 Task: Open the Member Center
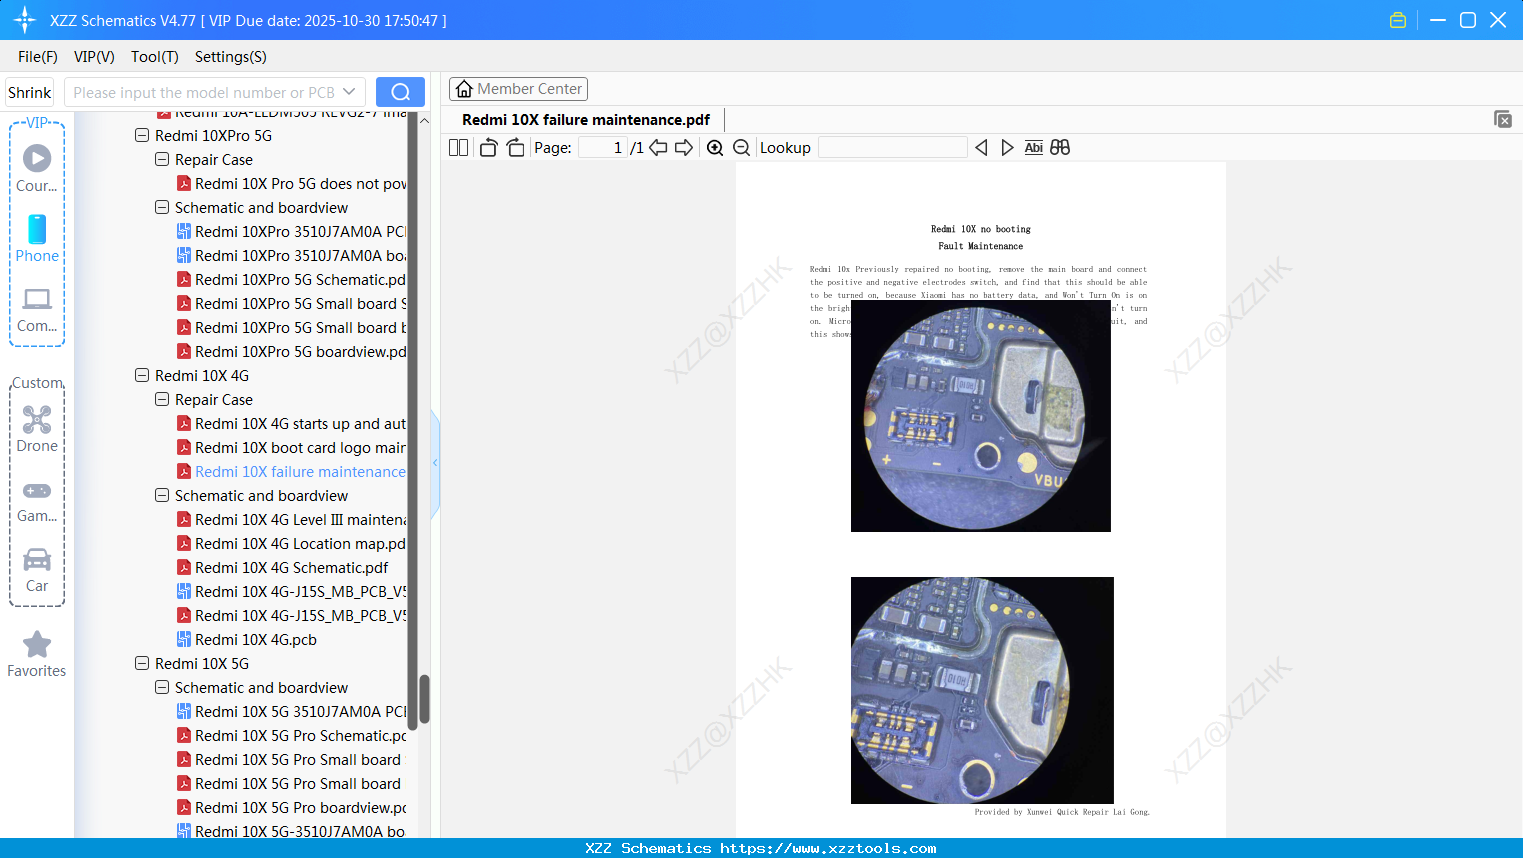pos(518,89)
